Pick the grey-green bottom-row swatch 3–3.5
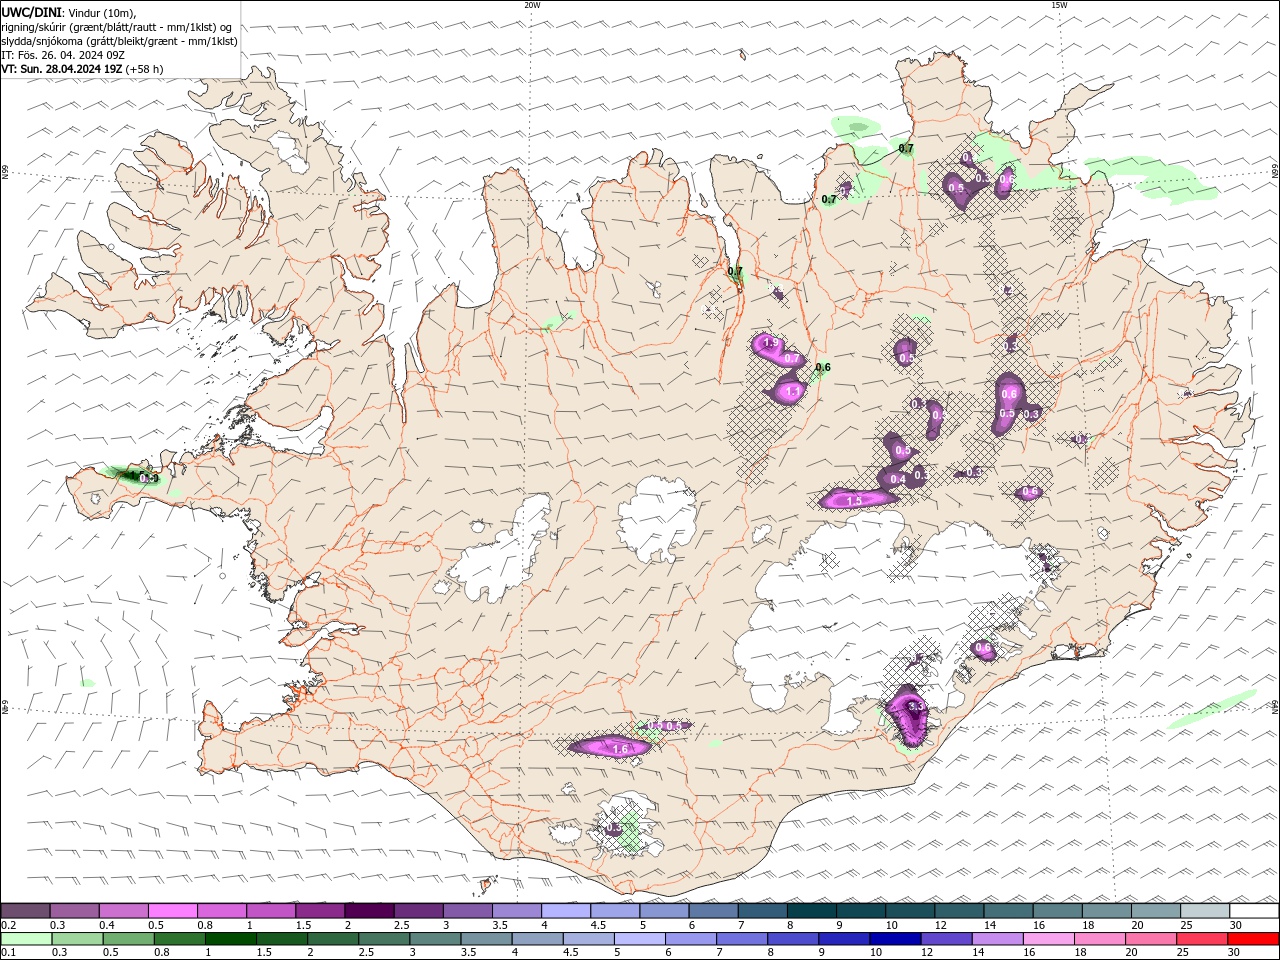The image size is (1280, 960). (435, 939)
